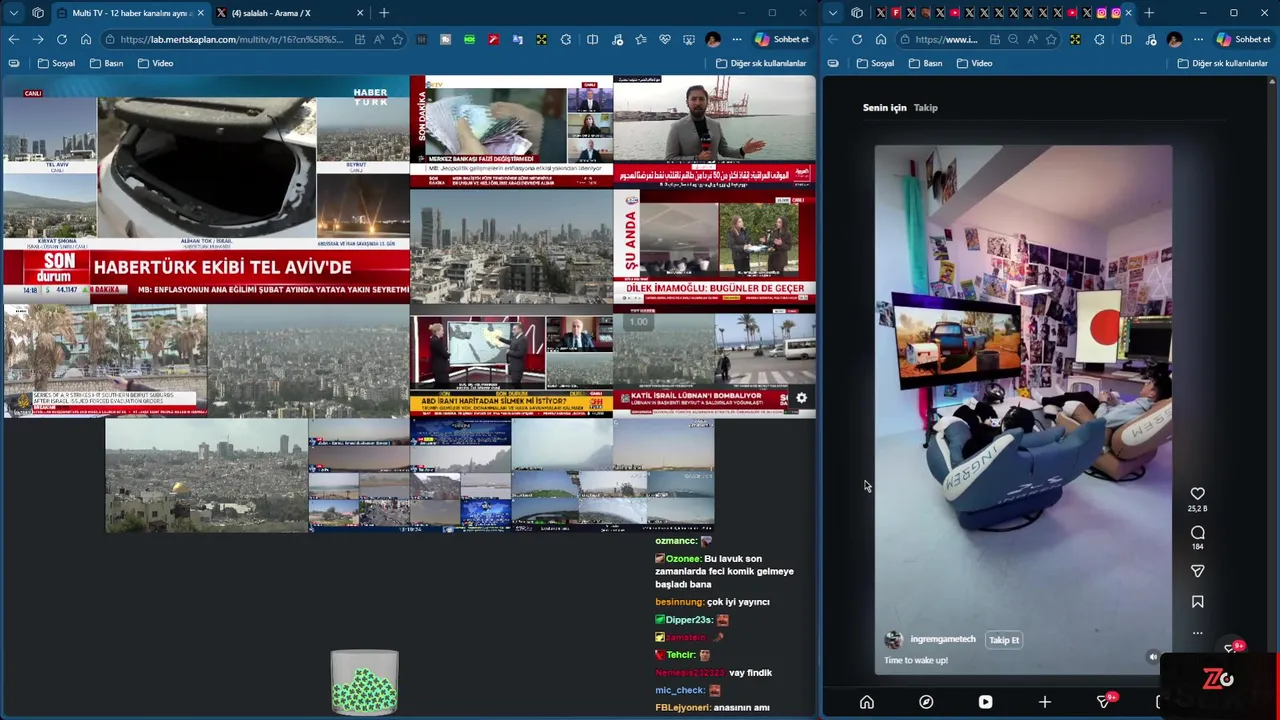Open extensions puzzle icon in right browser
The height and width of the screenshot is (720, 1280).
tap(1099, 39)
